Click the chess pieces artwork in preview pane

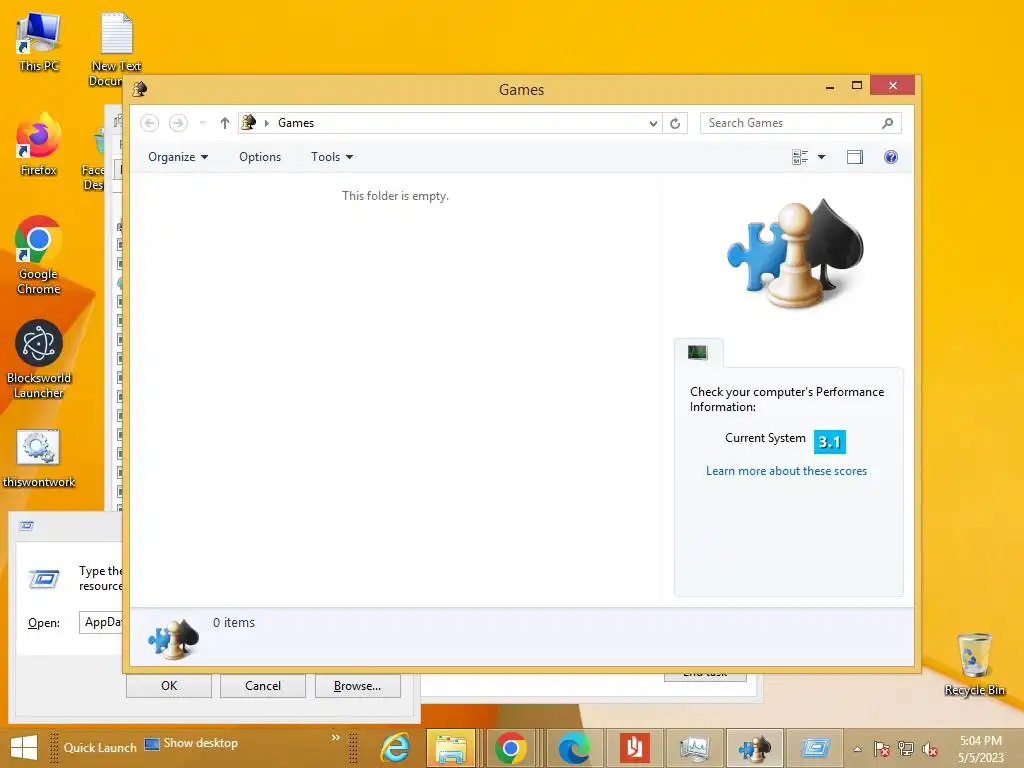795,253
